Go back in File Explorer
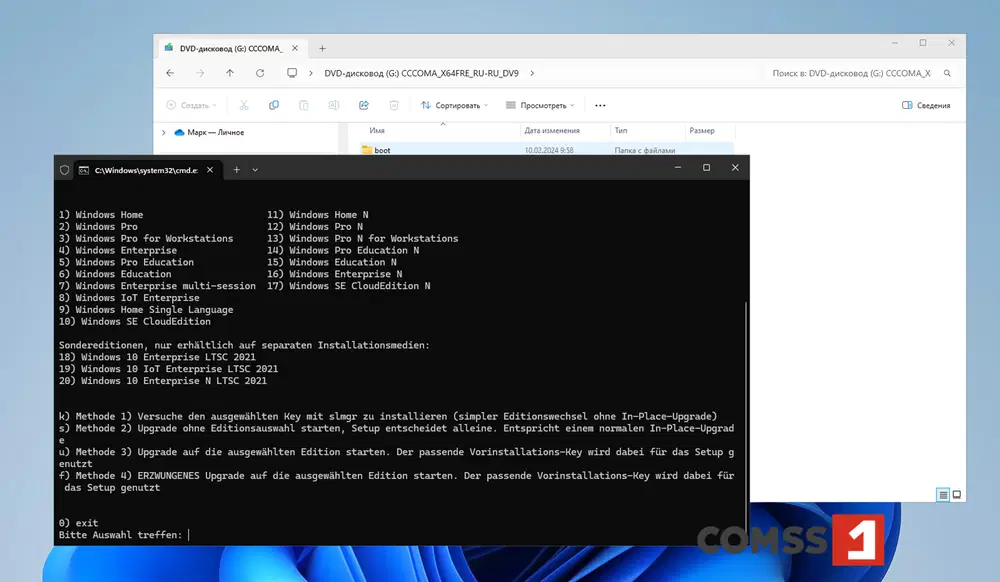Viewport: 1000px width, 582px height. (170, 73)
